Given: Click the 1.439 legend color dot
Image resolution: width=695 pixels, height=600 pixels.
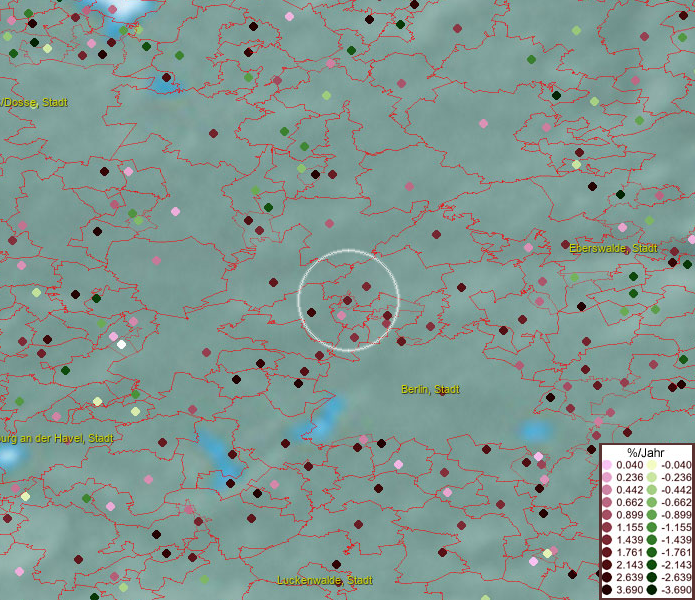Looking at the screenshot, I should click(x=607, y=540).
